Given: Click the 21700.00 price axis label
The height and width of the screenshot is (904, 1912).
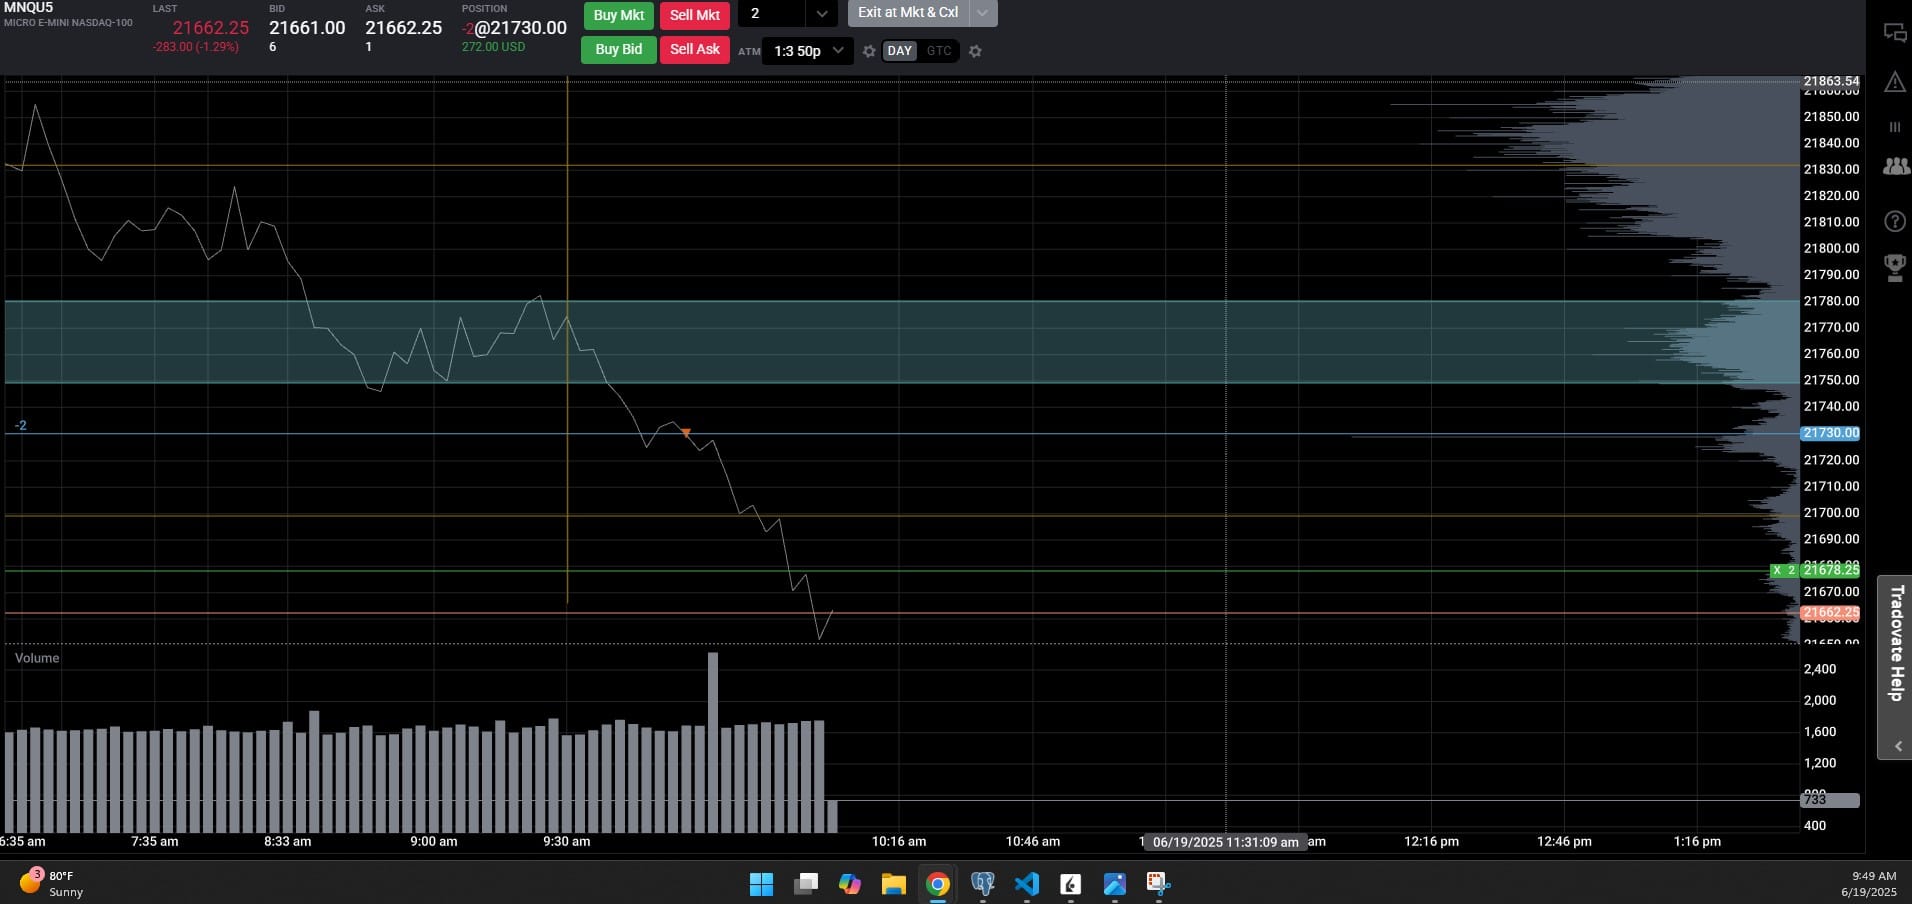Looking at the screenshot, I should tap(1831, 512).
